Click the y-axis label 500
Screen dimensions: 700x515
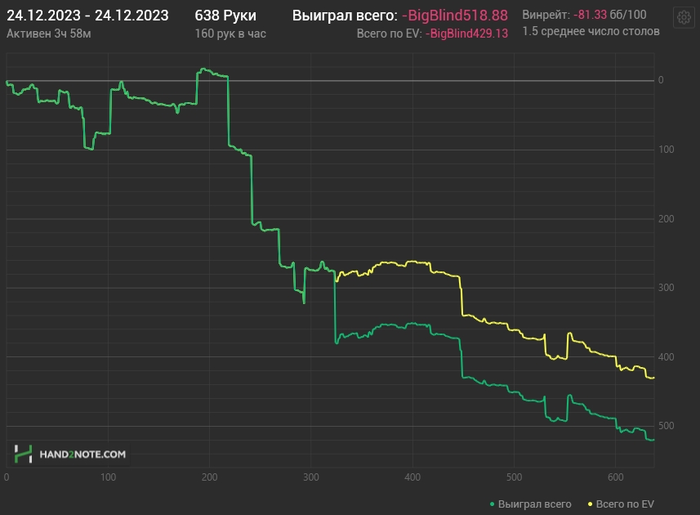click(x=666, y=426)
